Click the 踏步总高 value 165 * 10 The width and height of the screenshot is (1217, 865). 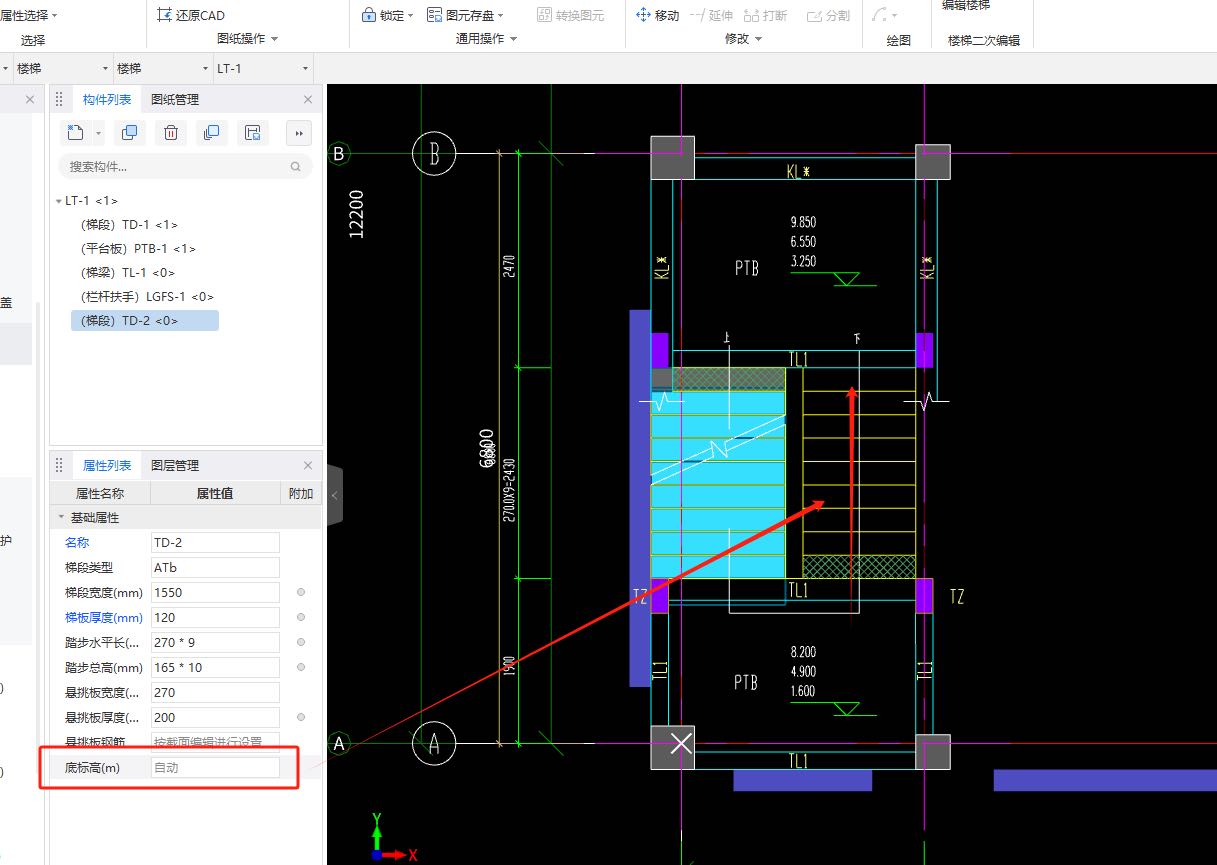[x=215, y=667]
